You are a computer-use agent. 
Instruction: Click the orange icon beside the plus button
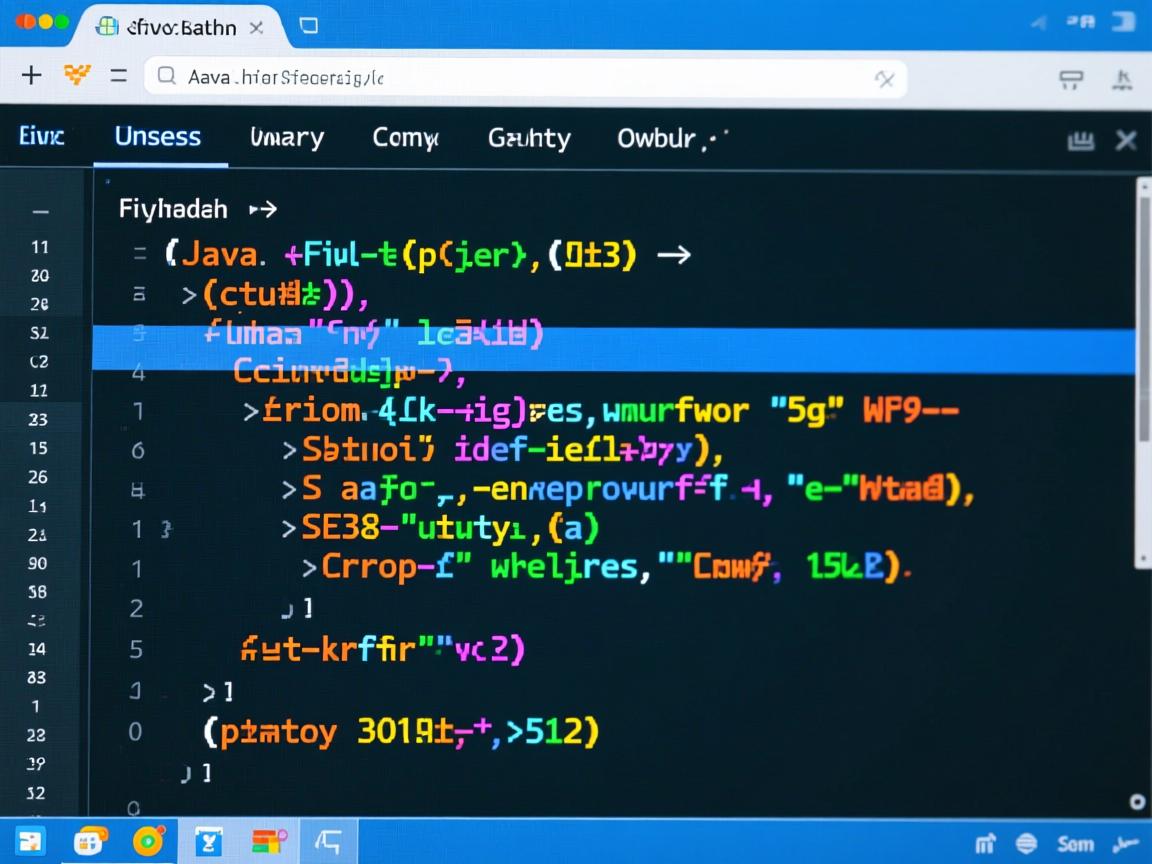click(x=76, y=75)
